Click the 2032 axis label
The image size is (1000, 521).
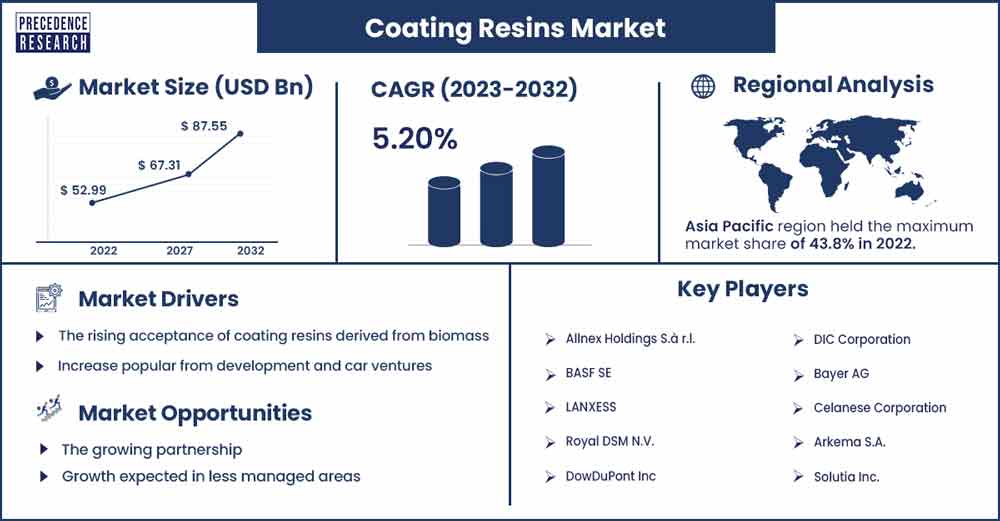[251, 251]
